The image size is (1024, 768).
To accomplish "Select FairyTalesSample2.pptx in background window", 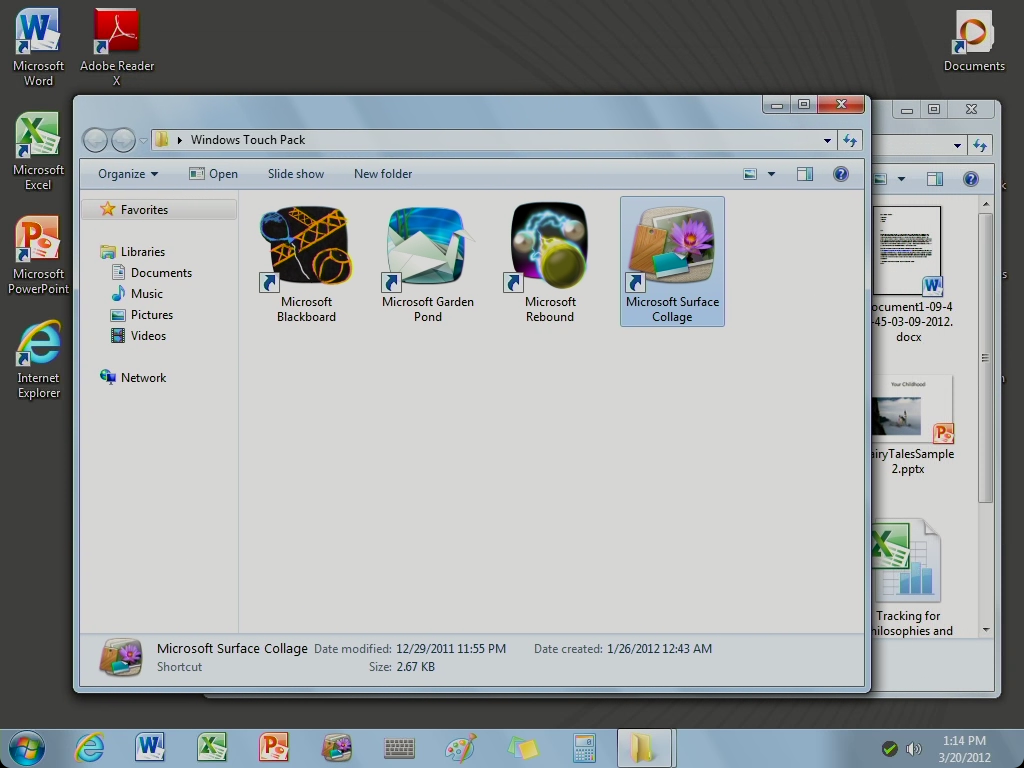I will [912, 426].
